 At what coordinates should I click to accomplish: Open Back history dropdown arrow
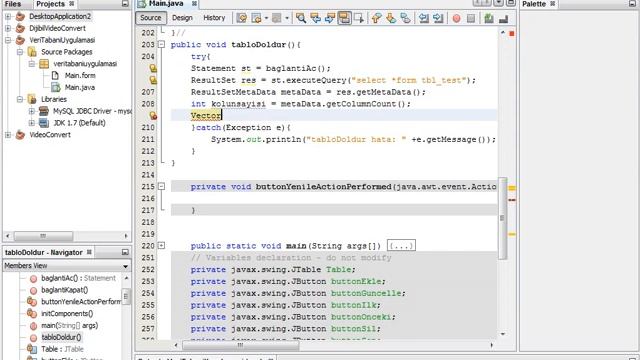[x=266, y=18]
